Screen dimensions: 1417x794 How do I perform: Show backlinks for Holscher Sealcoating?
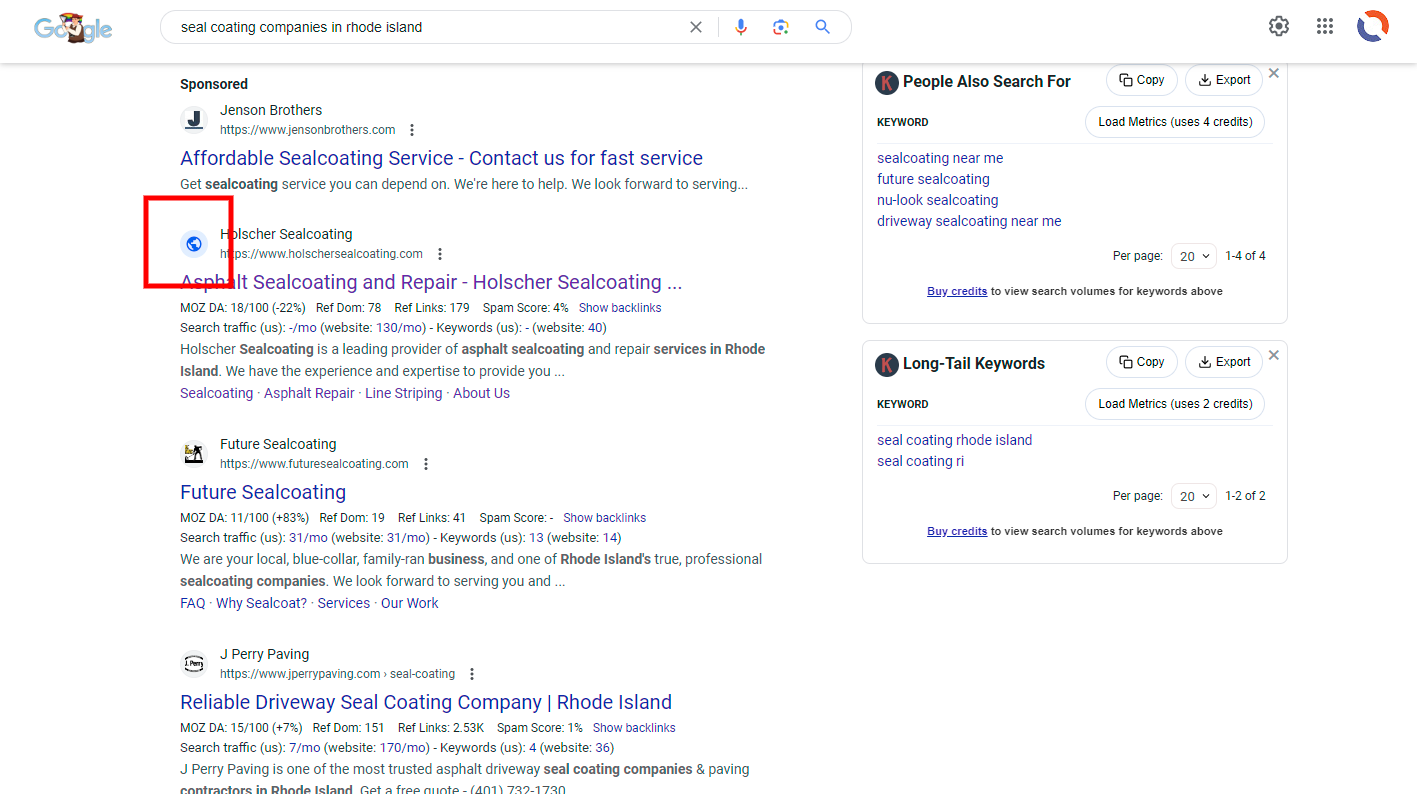[620, 308]
